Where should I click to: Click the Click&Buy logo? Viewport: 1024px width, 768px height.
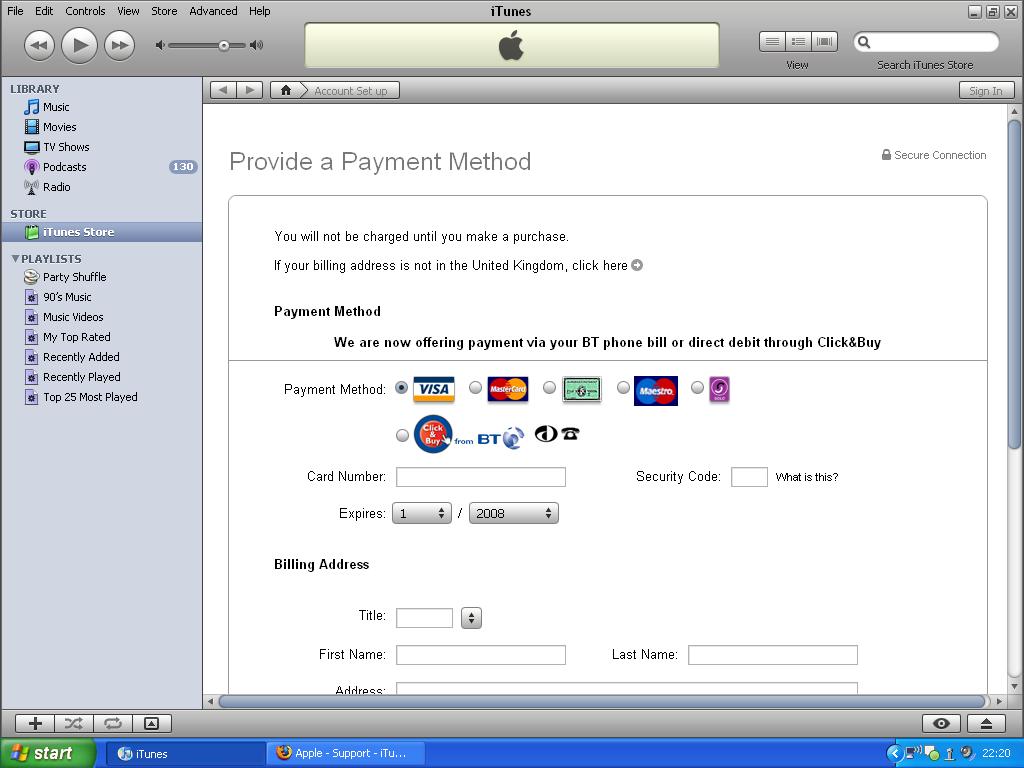(433, 434)
